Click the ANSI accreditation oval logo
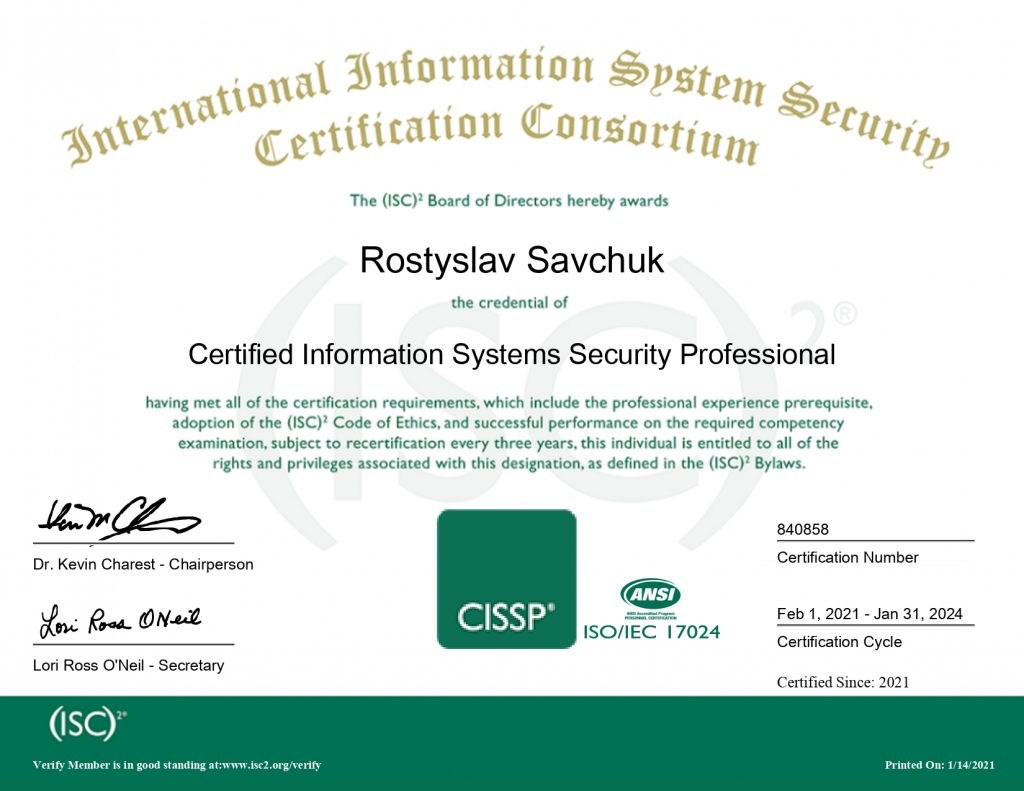The height and width of the screenshot is (791, 1024). (650, 595)
